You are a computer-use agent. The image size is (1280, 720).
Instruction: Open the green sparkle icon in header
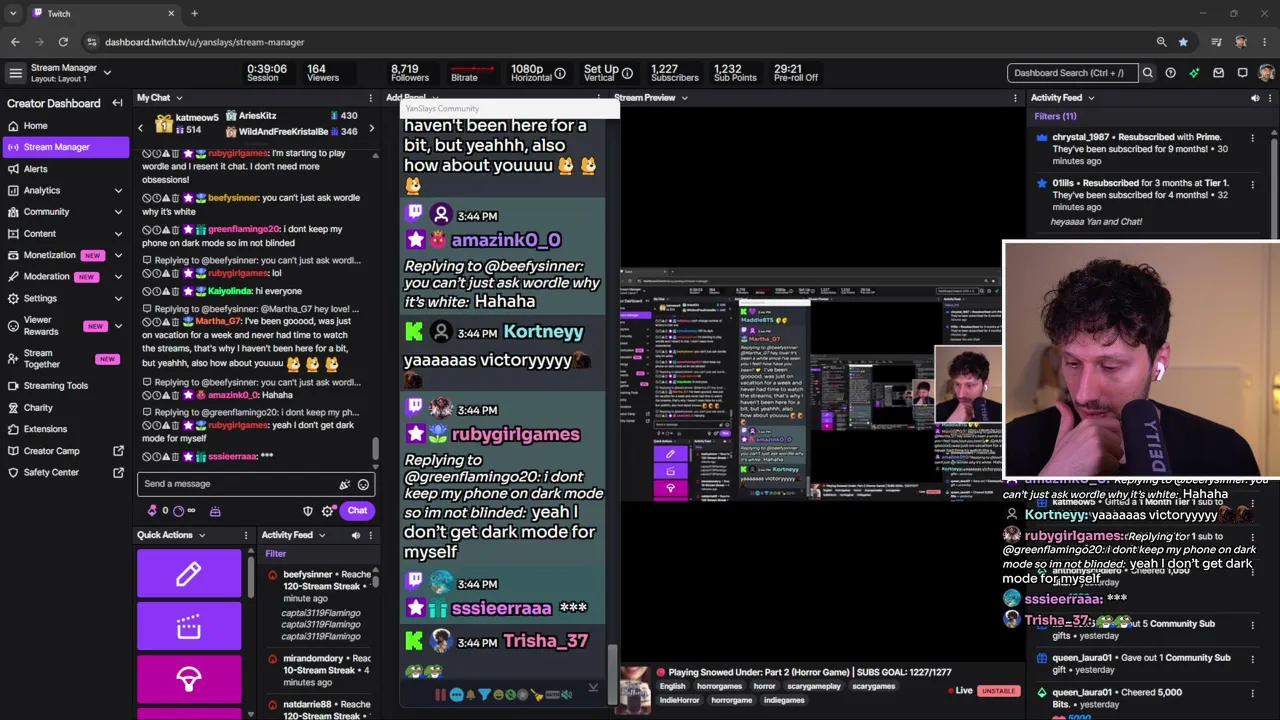coord(1194,73)
